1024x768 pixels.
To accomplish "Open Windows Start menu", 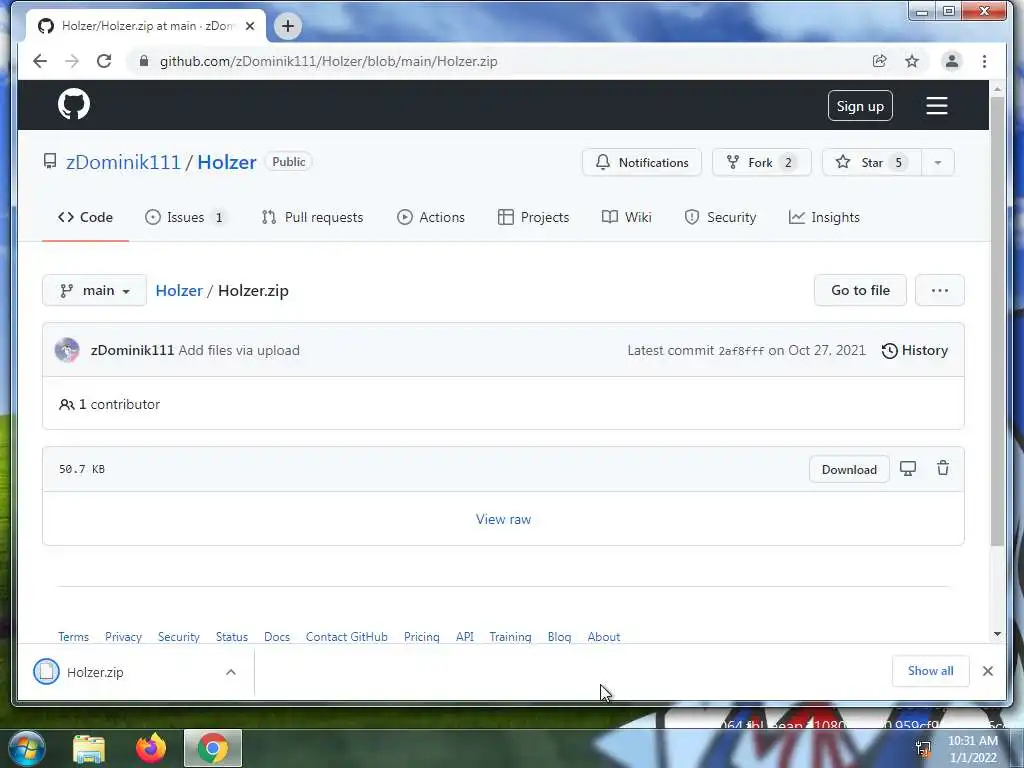I will coord(27,748).
